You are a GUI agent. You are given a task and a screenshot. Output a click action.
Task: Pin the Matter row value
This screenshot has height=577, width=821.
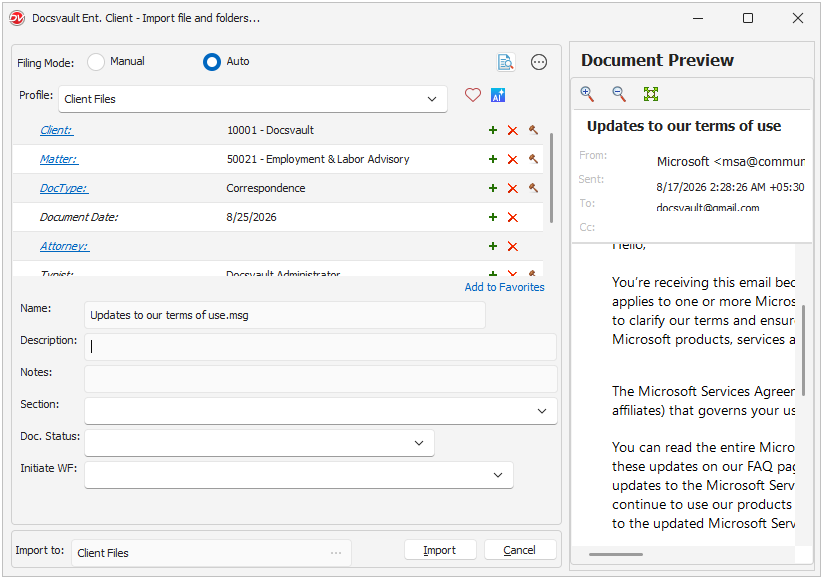pyautogui.click(x=534, y=159)
